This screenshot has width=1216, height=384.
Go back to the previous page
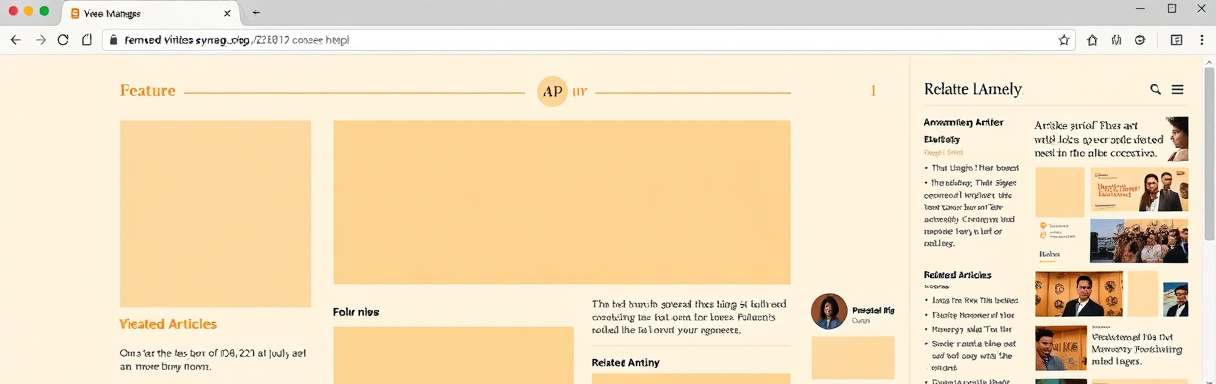click(x=15, y=40)
